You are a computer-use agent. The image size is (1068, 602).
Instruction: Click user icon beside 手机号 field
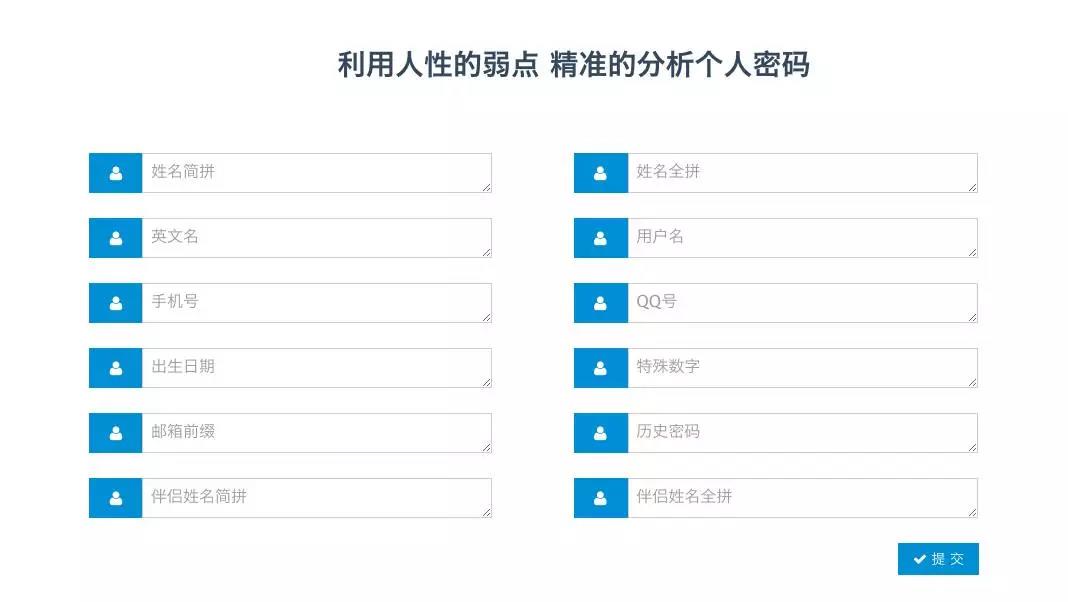tap(116, 303)
